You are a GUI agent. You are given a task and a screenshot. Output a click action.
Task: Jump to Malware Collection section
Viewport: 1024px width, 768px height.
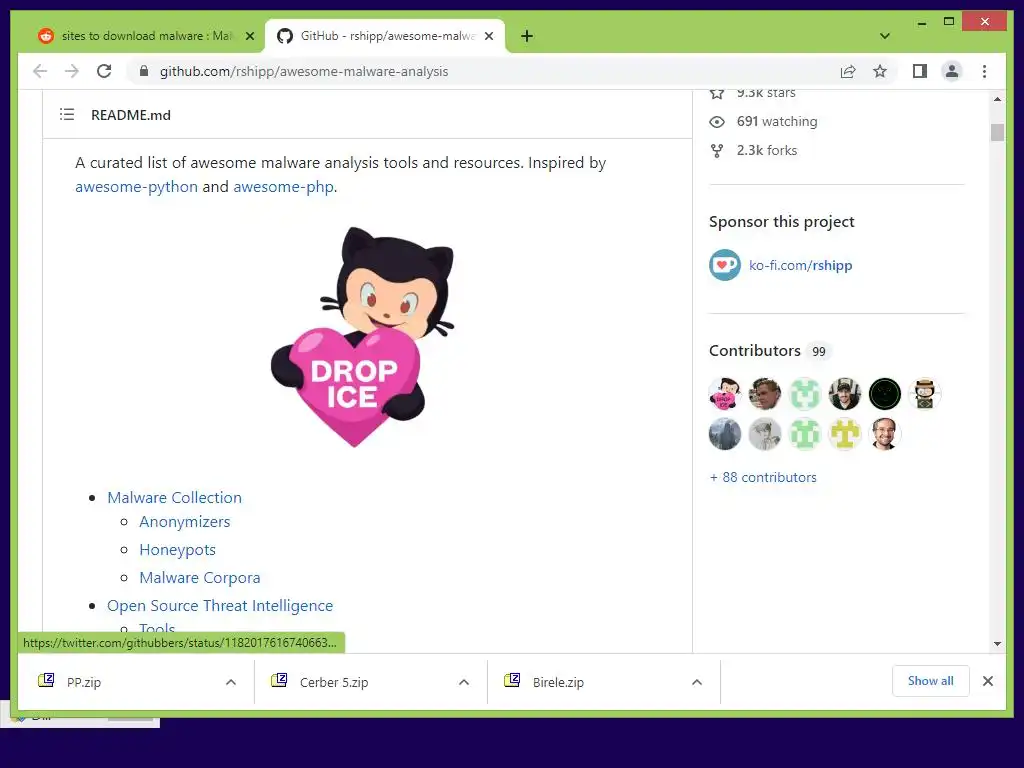pyautogui.click(x=174, y=498)
